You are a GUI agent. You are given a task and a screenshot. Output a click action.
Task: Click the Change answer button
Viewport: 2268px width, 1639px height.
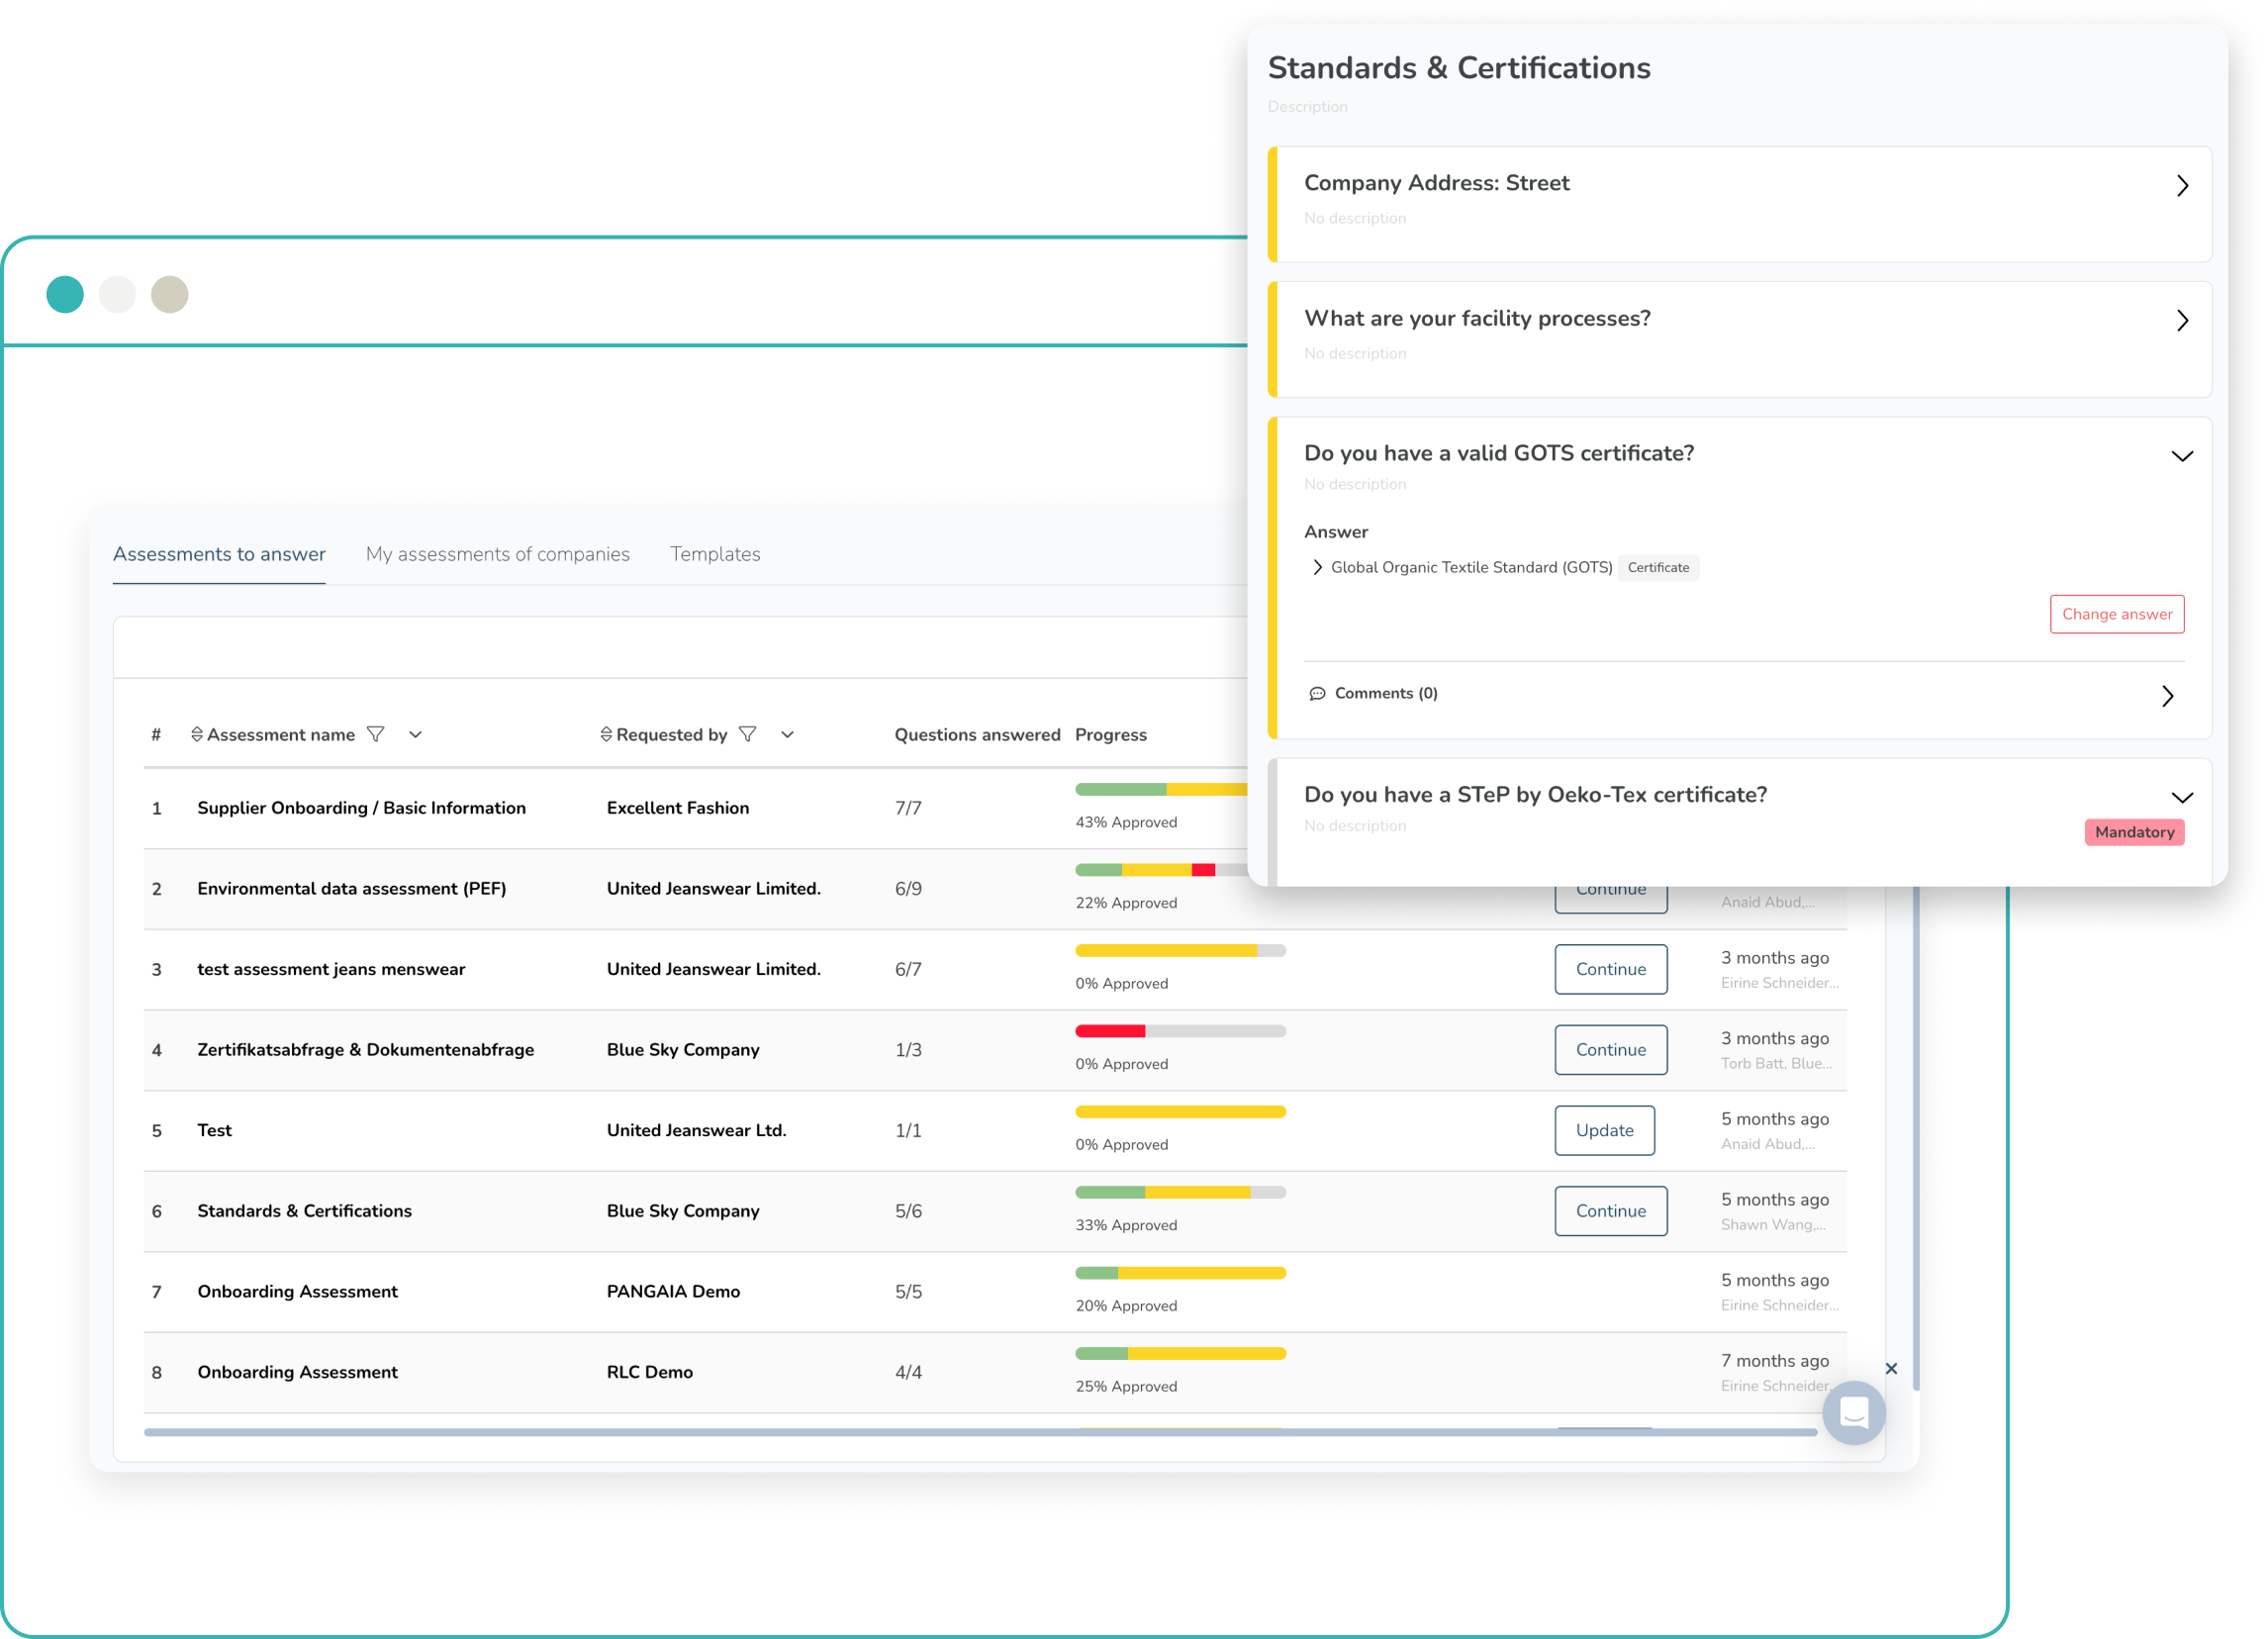click(2116, 614)
